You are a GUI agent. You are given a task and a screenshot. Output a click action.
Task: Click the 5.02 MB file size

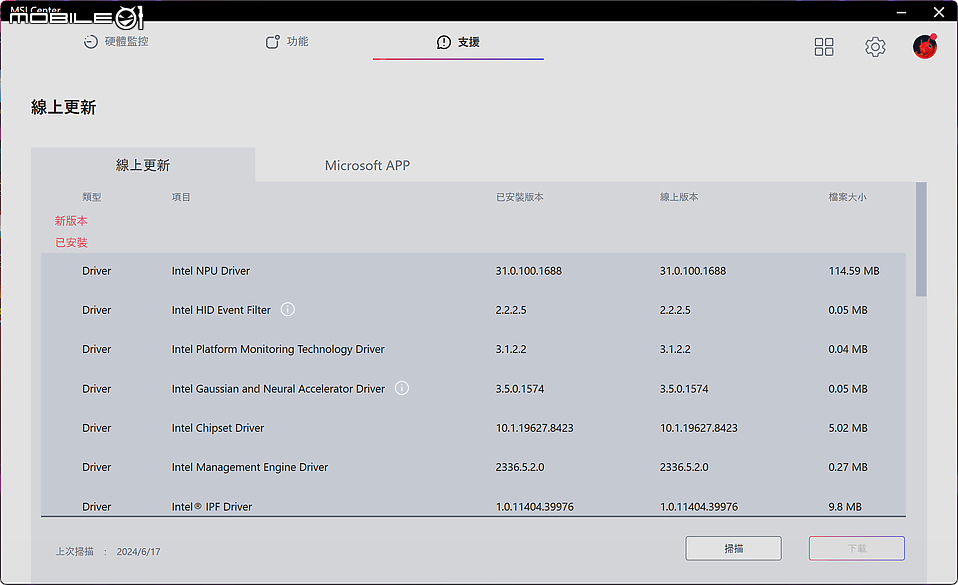pos(848,428)
